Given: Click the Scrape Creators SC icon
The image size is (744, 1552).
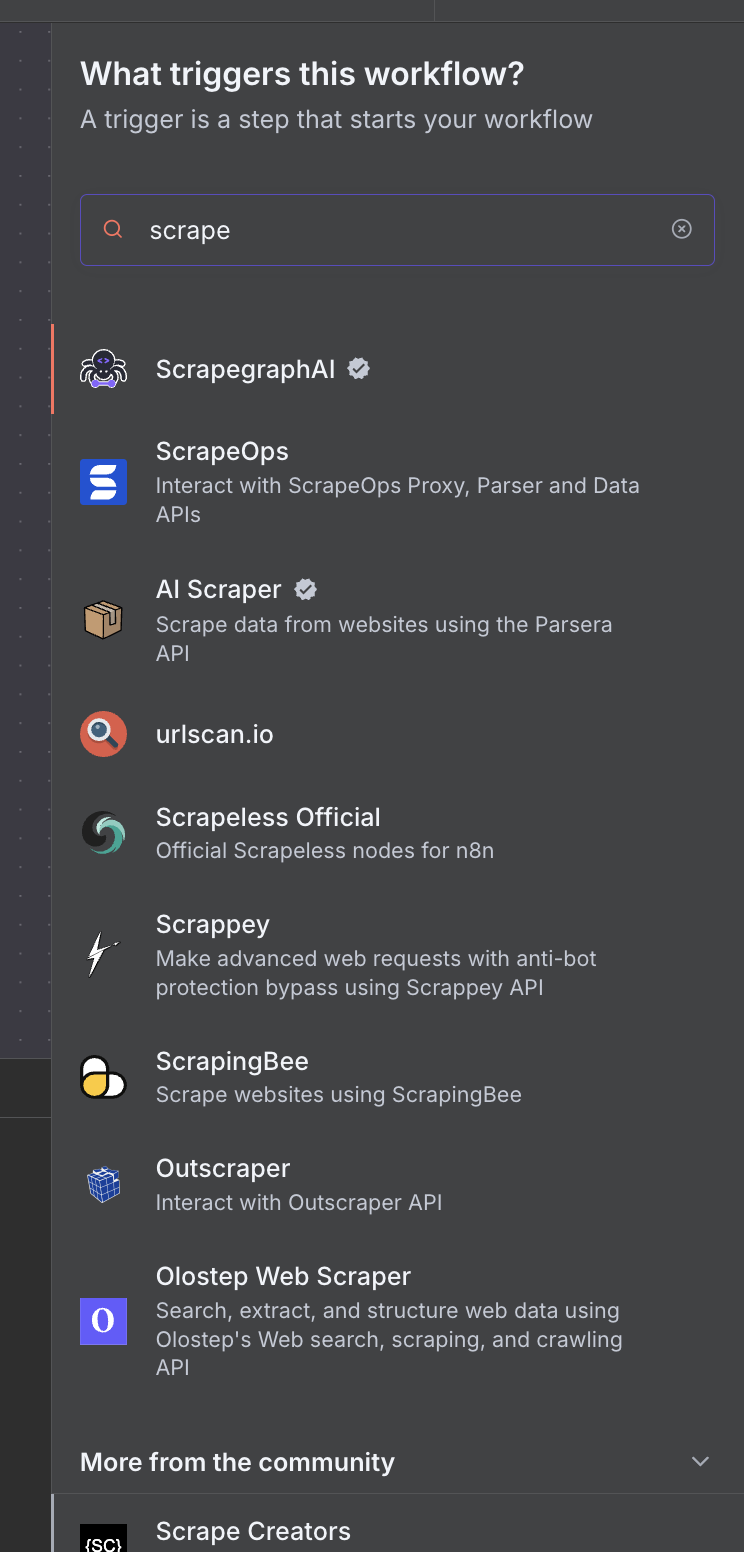Looking at the screenshot, I should pyautogui.click(x=103, y=1540).
